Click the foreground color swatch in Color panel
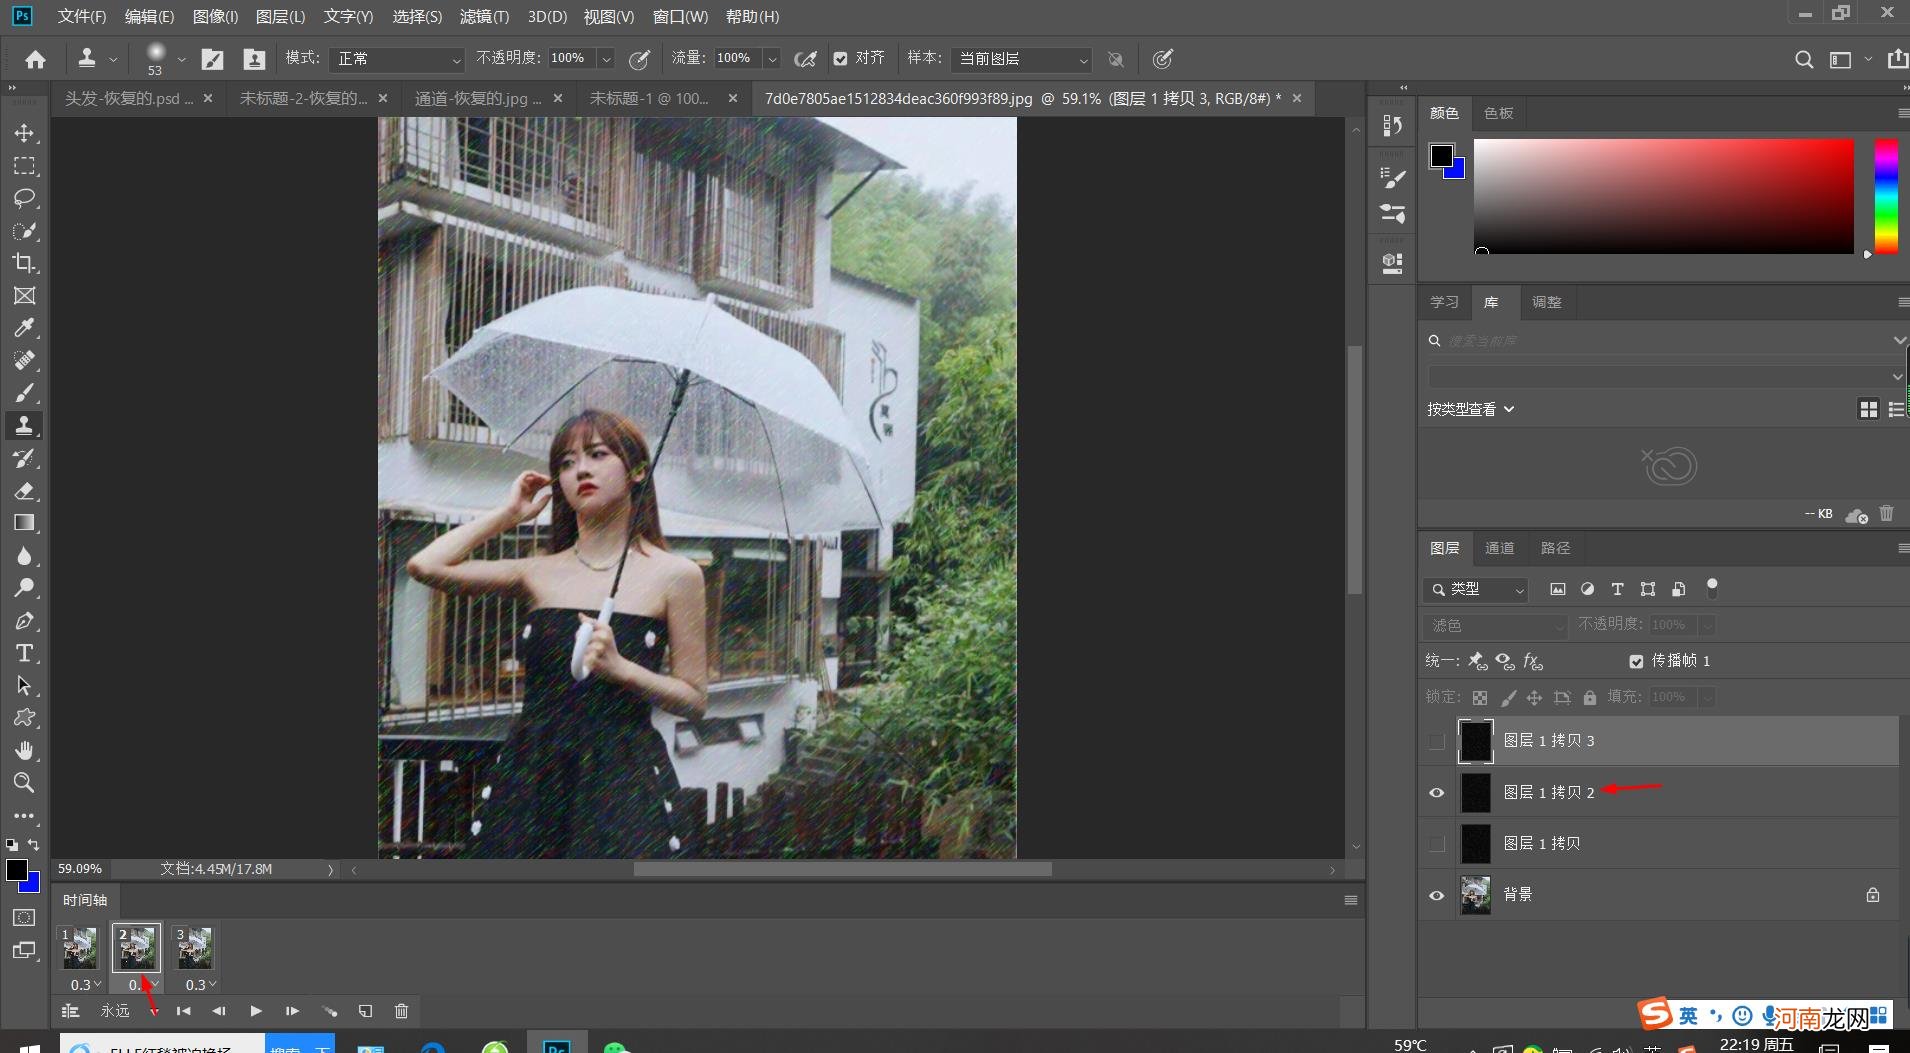Screen dimensions: 1910x1053 point(1441,156)
